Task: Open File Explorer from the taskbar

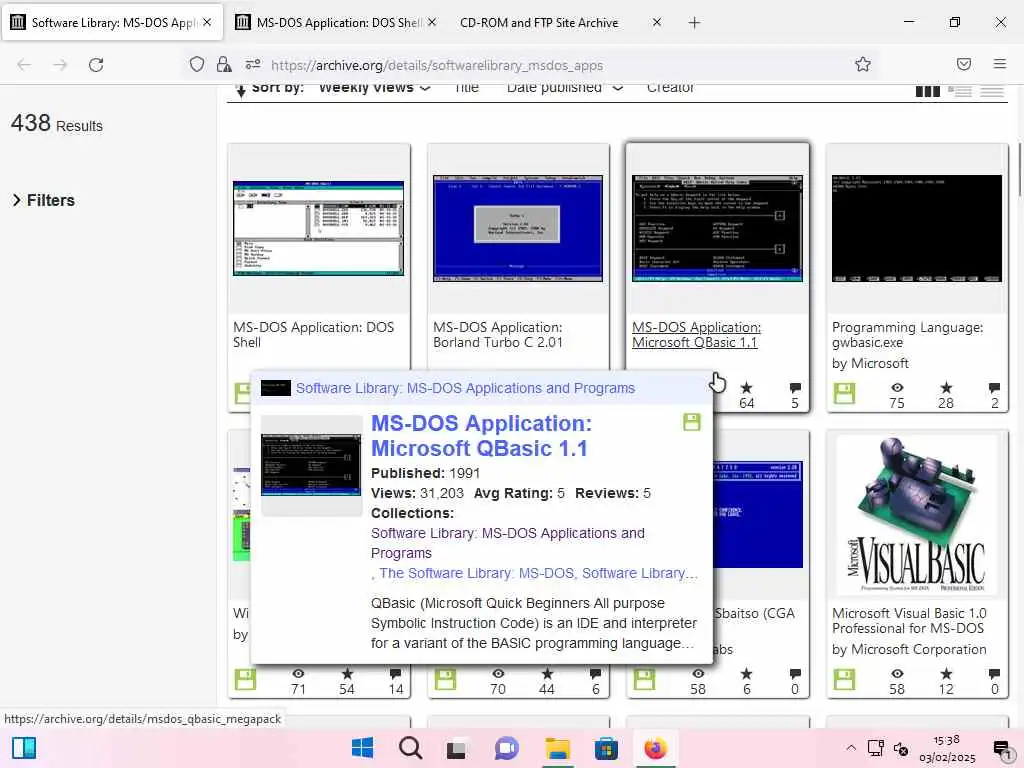Action: click(558, 748)
